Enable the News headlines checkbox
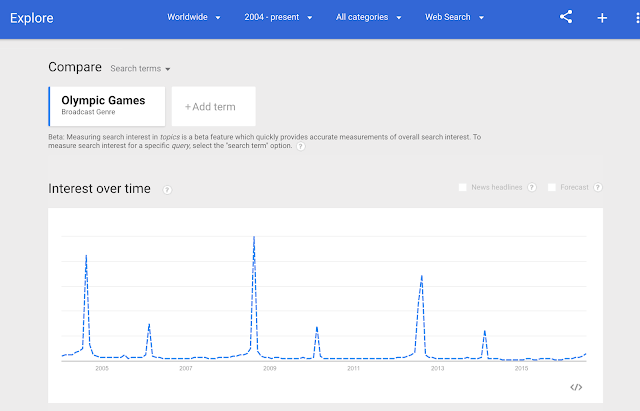This screenshot has width=640, height=411. [462, 187]
